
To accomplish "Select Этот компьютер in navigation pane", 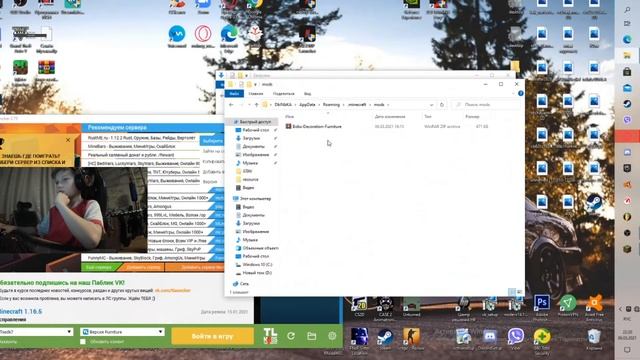I will tap(255, 198).
